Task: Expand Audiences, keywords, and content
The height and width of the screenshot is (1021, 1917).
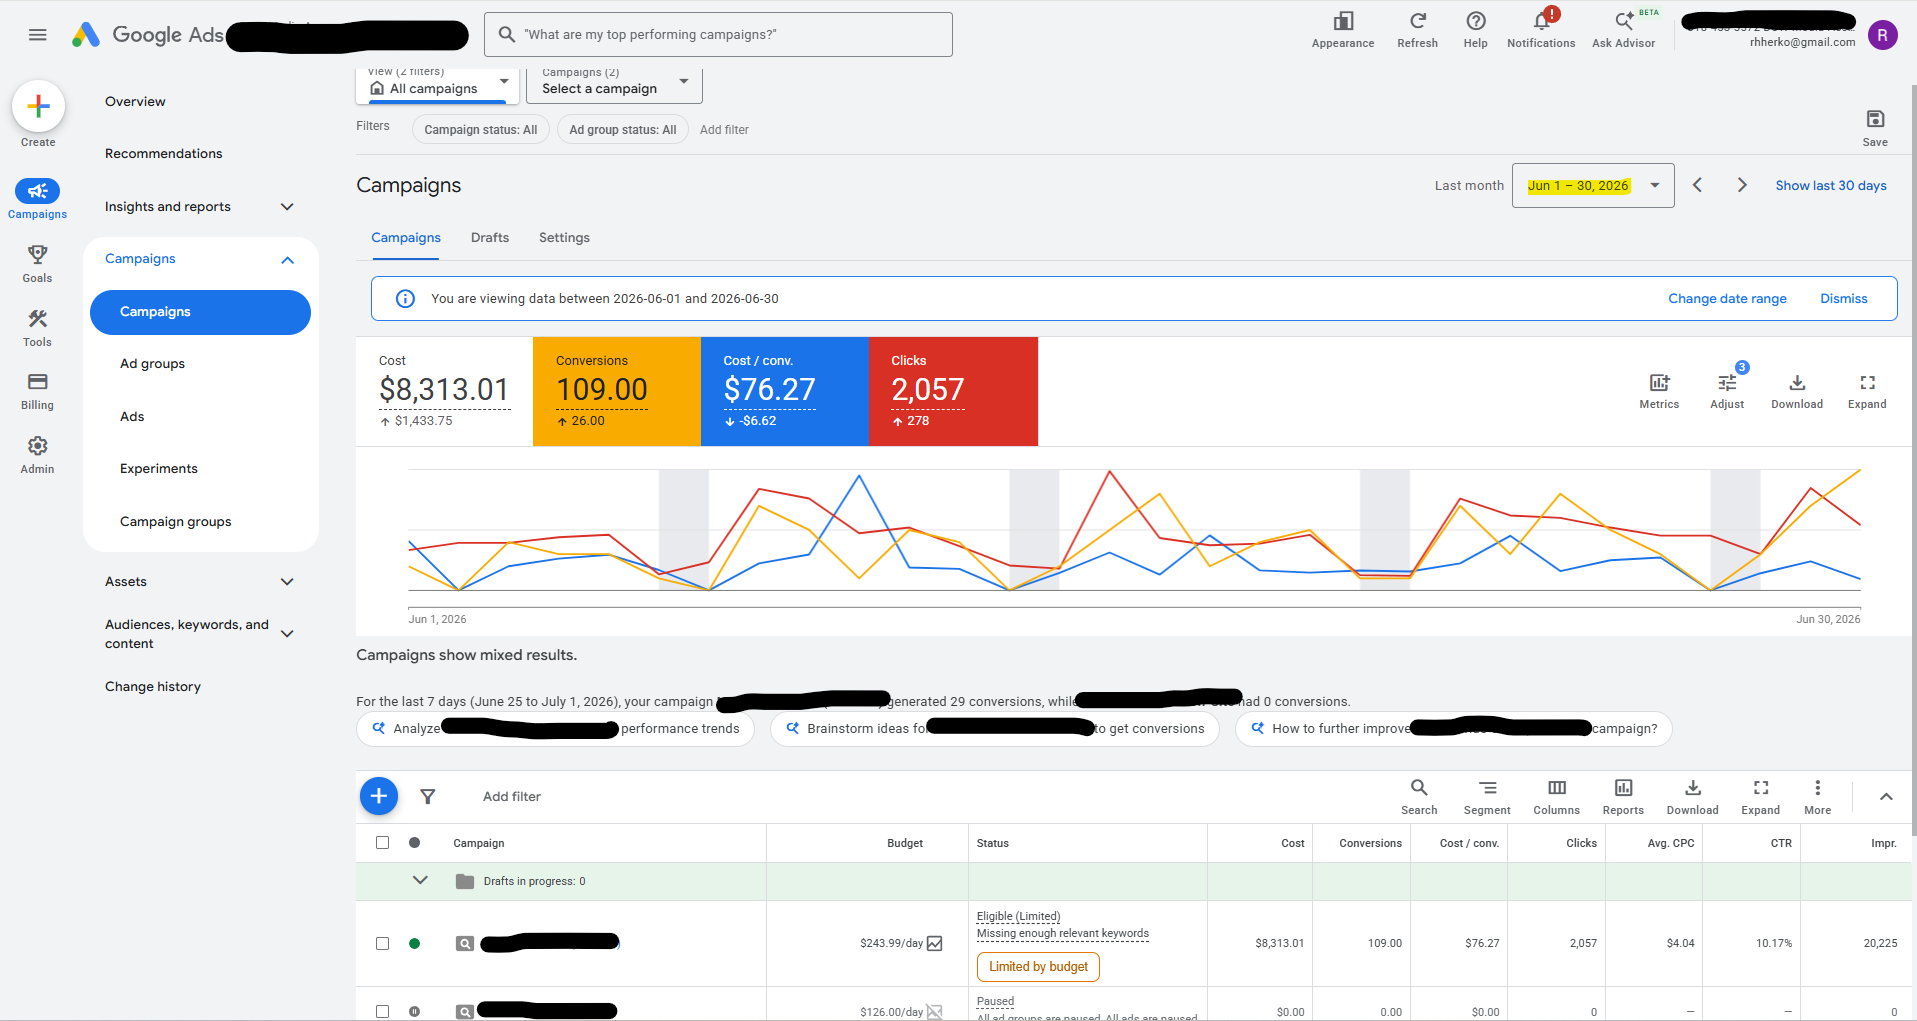Action: coord(287,634)
